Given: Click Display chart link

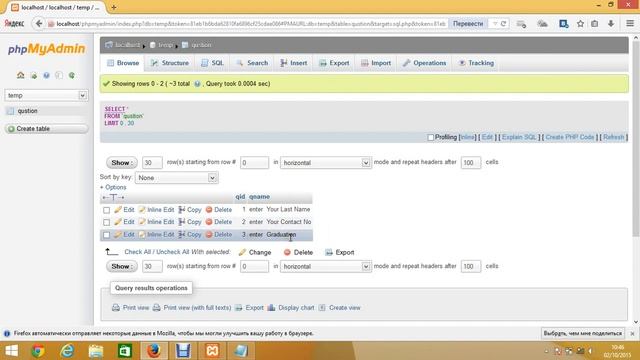Looking at the screenshot, I should (x=291, y=308).
